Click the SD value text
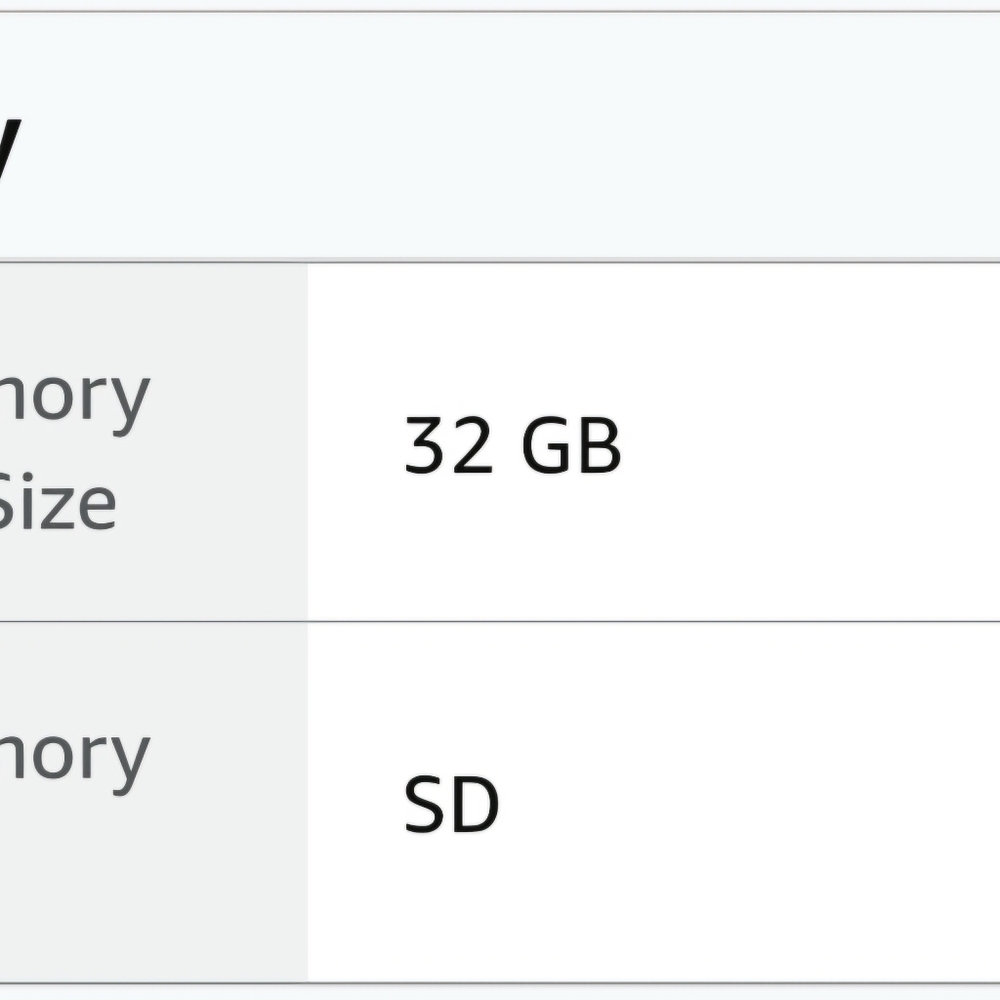1000x1000 pixels. (x=452, y=804)
